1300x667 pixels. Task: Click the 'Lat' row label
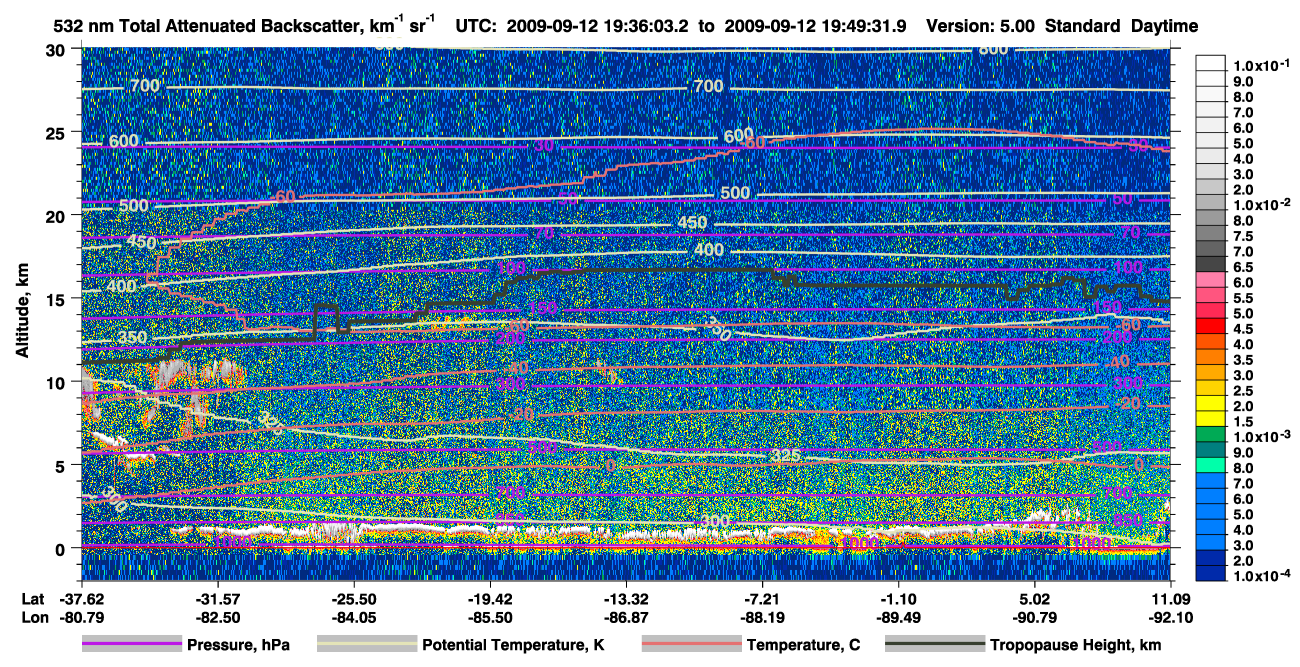pos(33,598)
